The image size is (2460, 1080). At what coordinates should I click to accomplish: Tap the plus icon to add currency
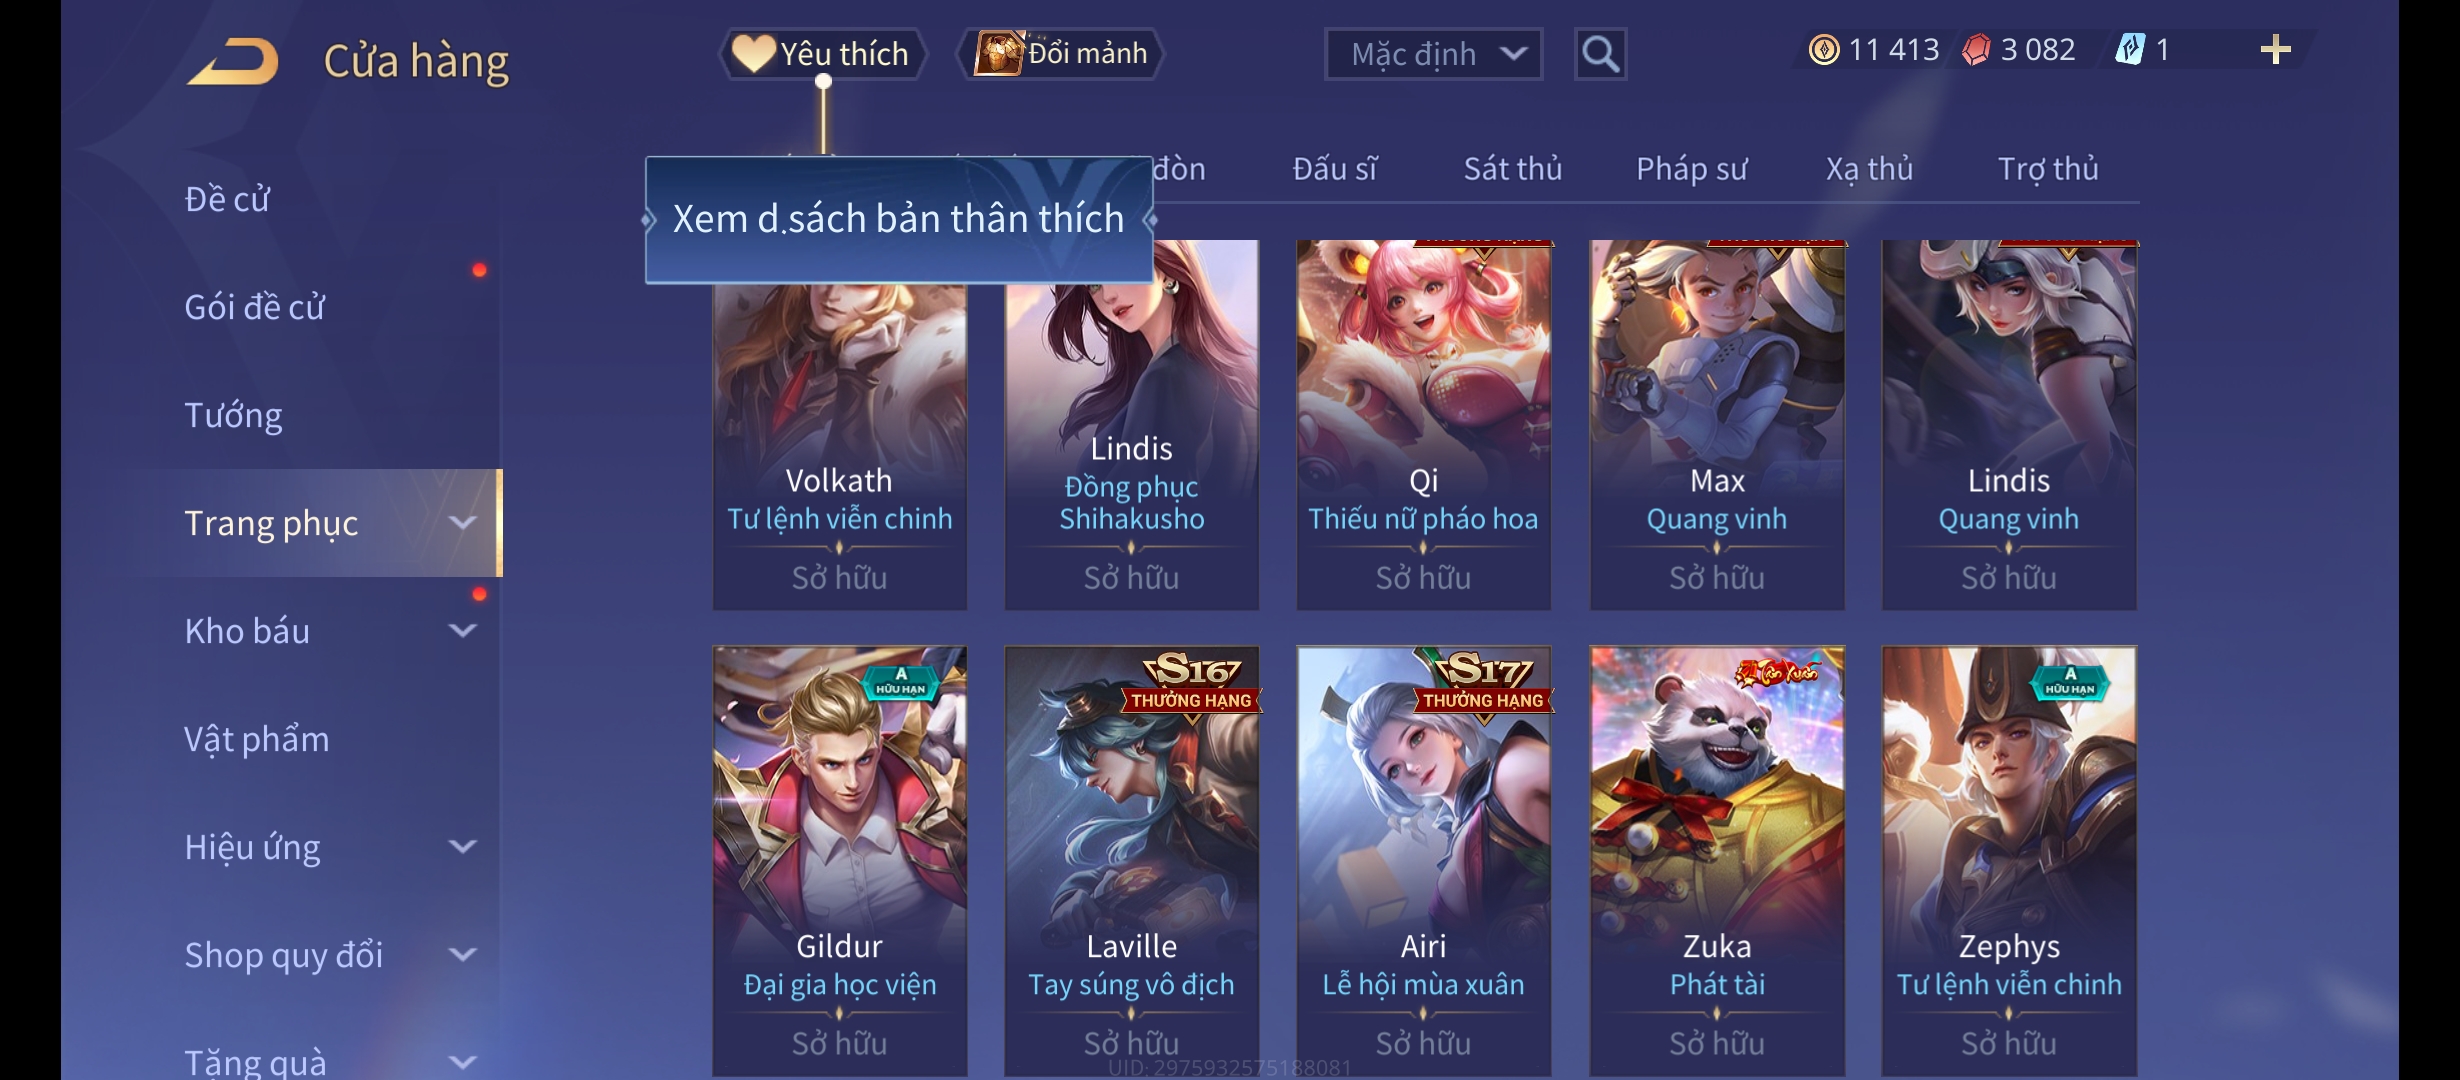[x=2275, y=50]
